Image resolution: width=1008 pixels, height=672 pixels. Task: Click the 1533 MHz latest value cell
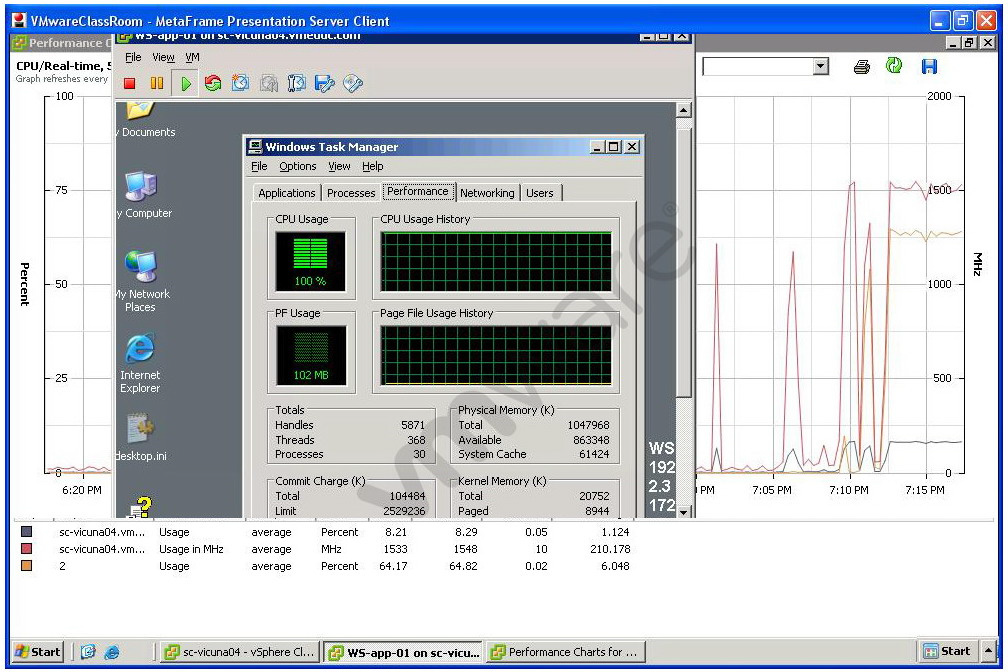tap(395, 549)
